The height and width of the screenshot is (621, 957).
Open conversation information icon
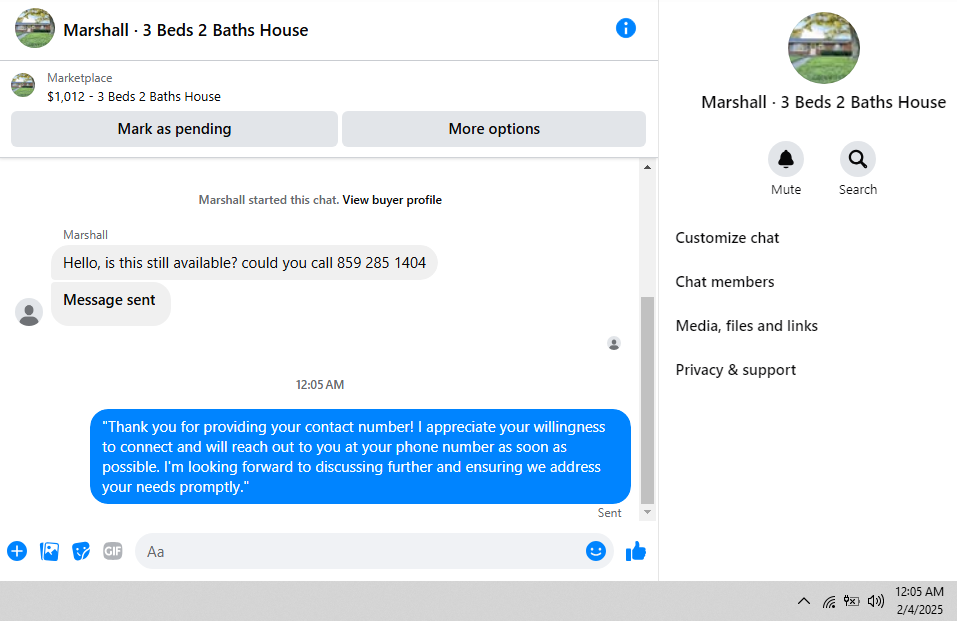click(626, 28)
